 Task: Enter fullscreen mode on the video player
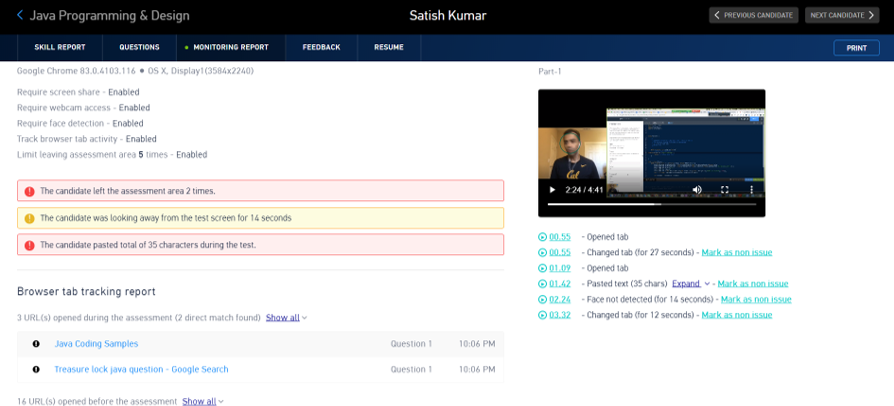(725, 190)
